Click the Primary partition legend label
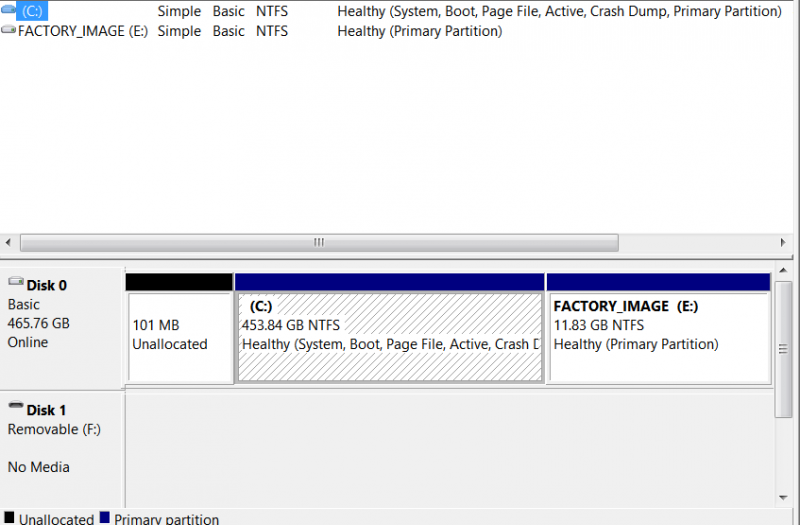The height and width of the screenshot is (525, 800). point(166,519)
